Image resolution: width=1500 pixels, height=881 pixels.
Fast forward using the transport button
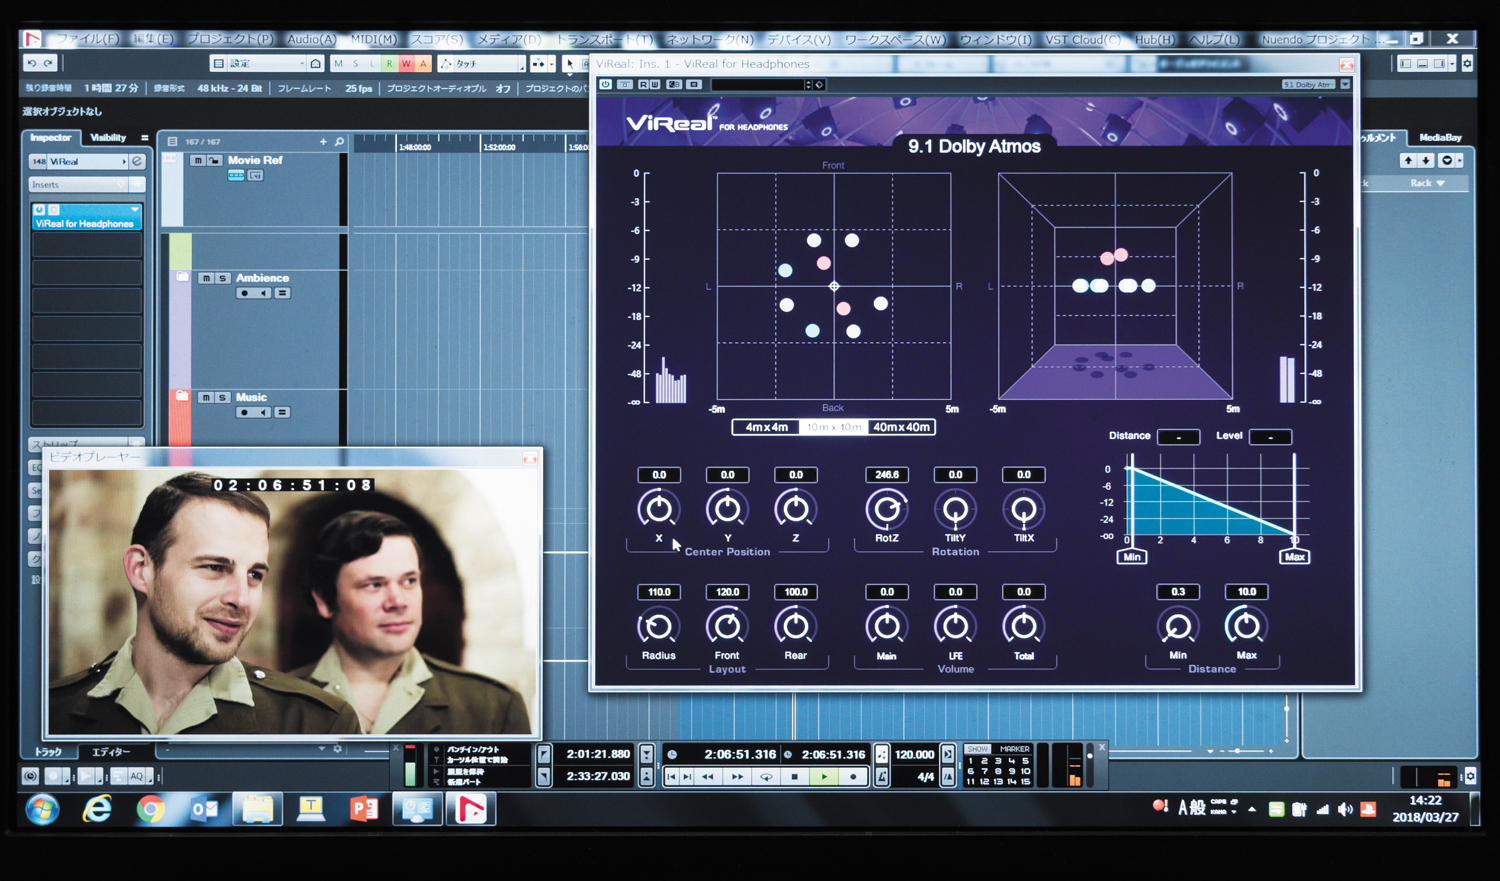(x=737, y=777)
